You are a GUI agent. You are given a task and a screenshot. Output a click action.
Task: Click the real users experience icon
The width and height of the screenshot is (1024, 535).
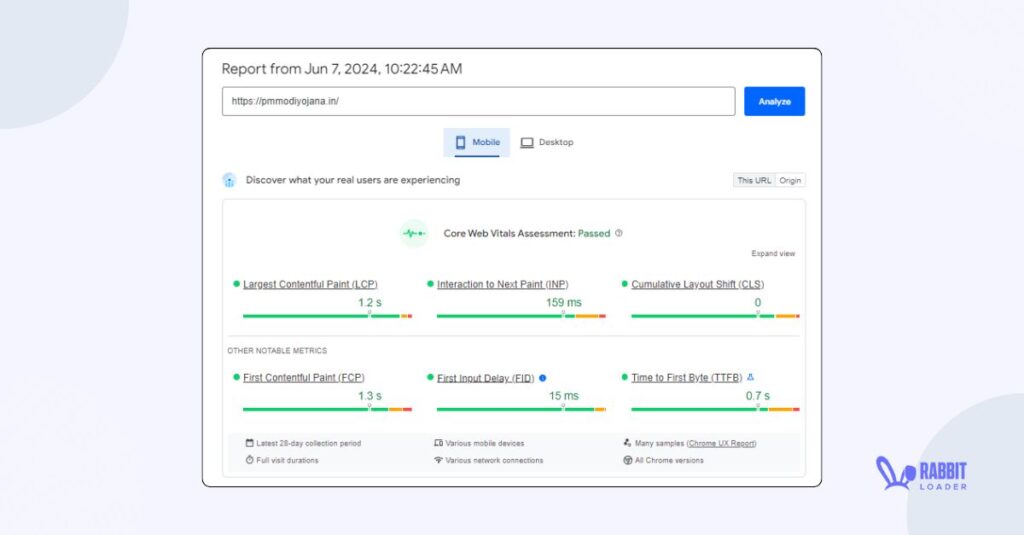[229, 180]
